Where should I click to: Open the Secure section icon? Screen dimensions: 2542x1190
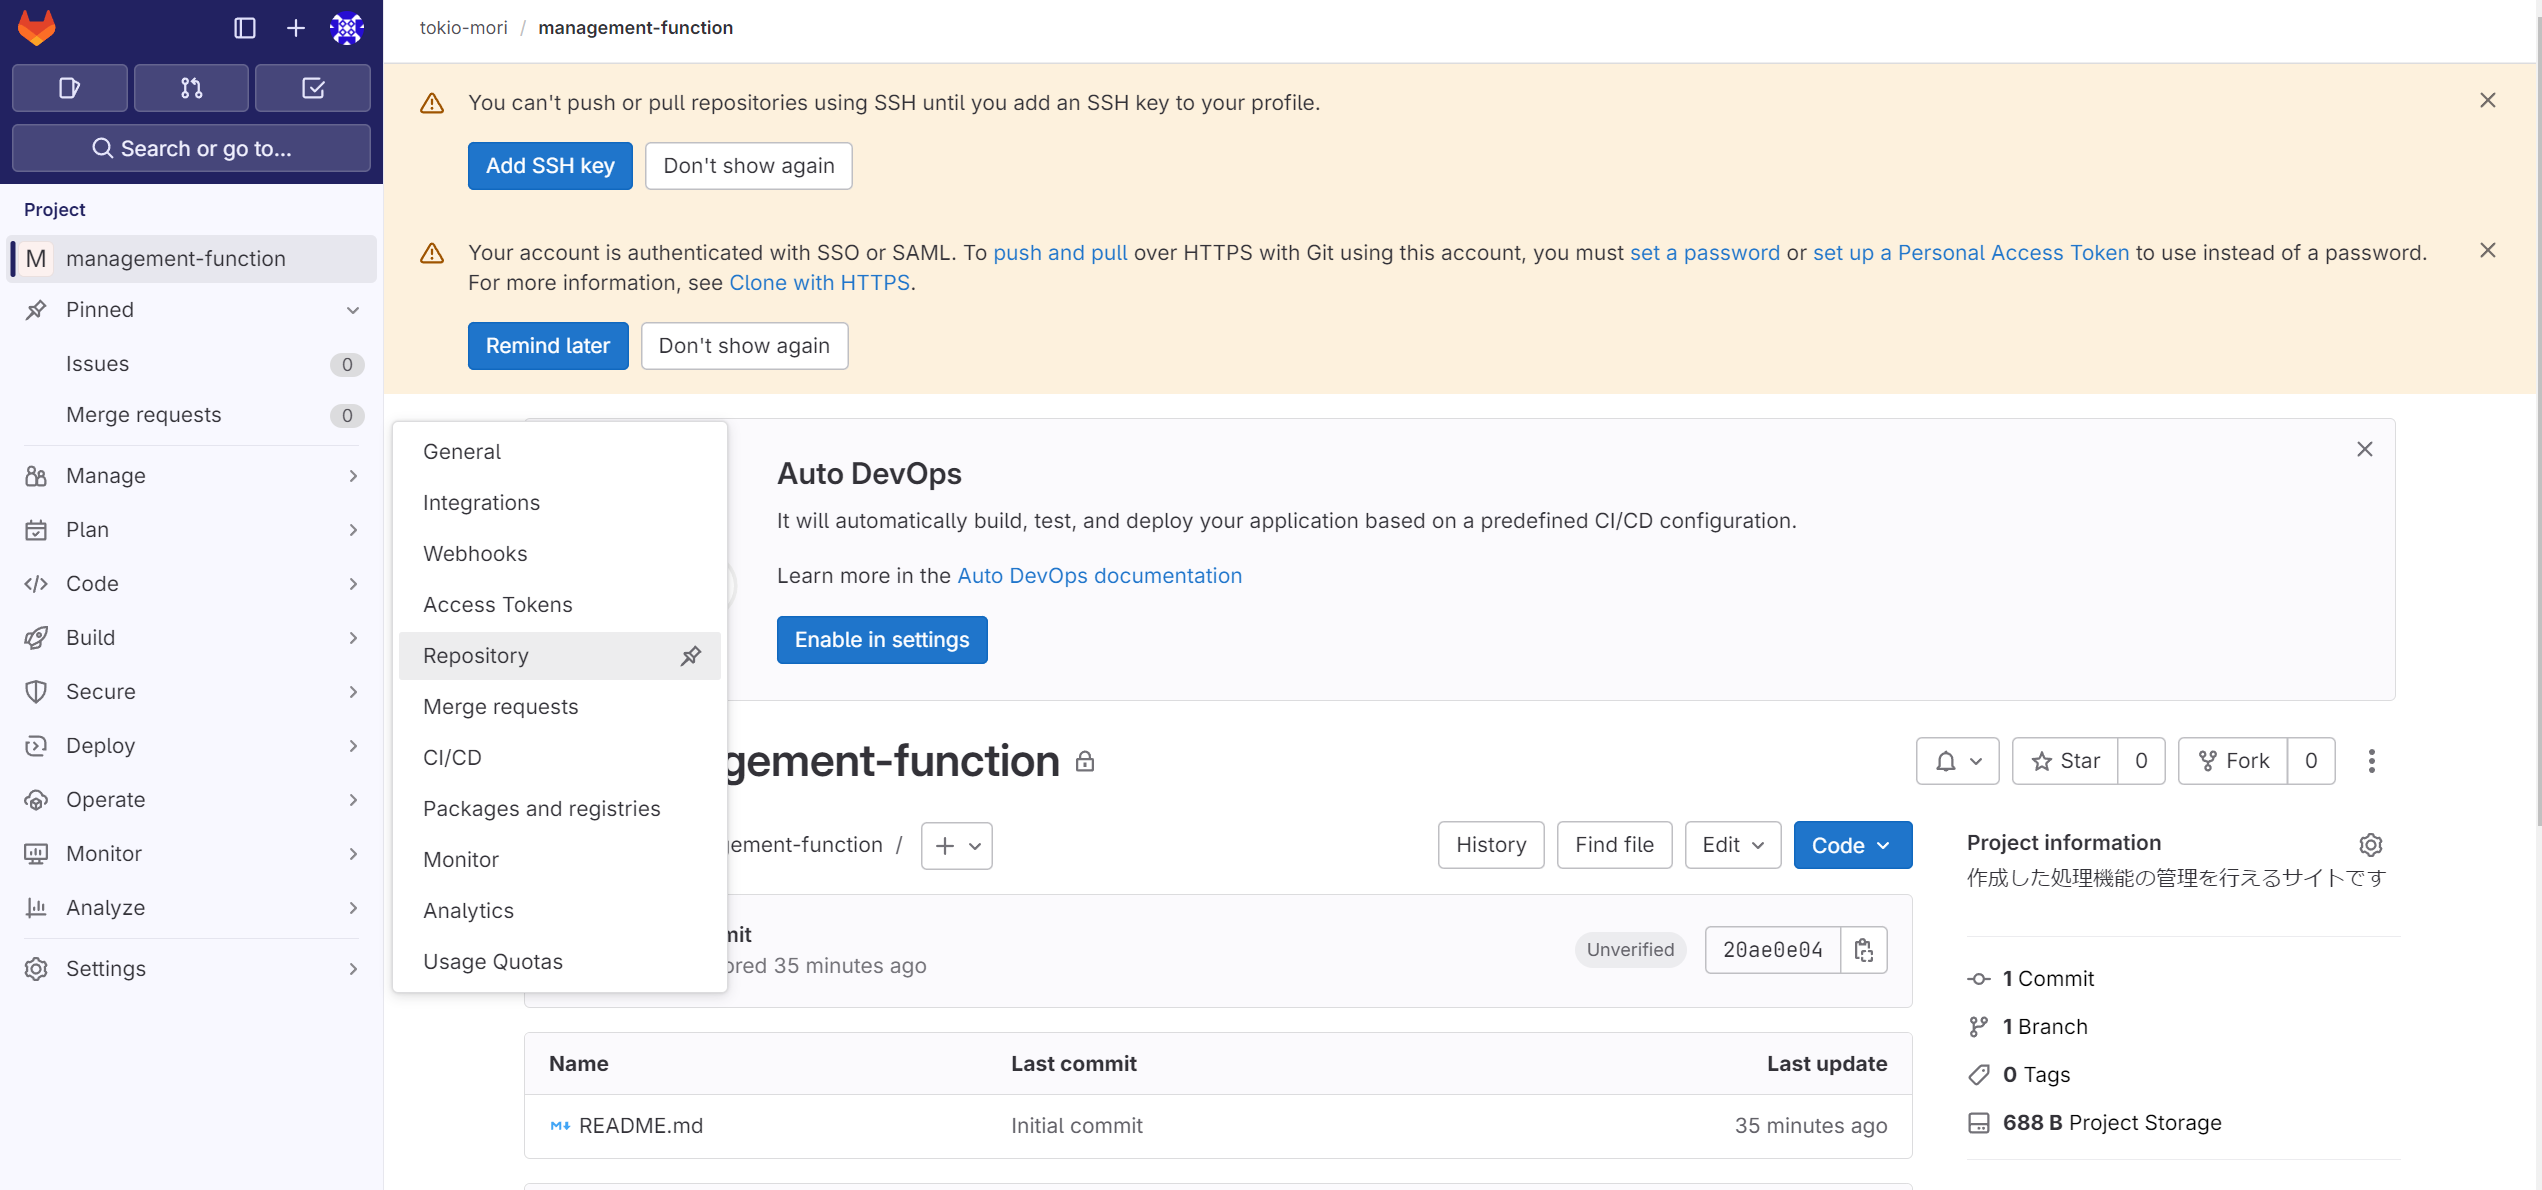(36, 691)
